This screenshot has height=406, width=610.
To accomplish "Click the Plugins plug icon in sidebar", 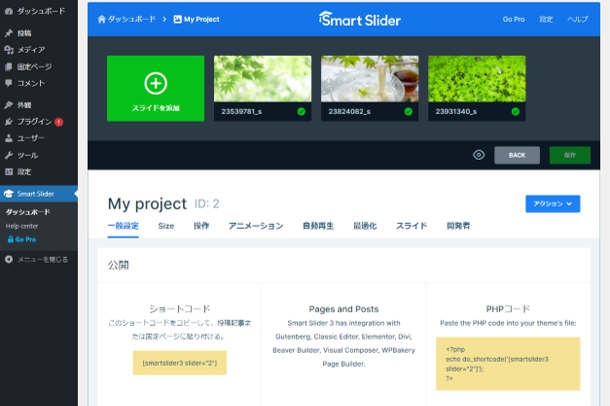I will [x=9, y=122].
